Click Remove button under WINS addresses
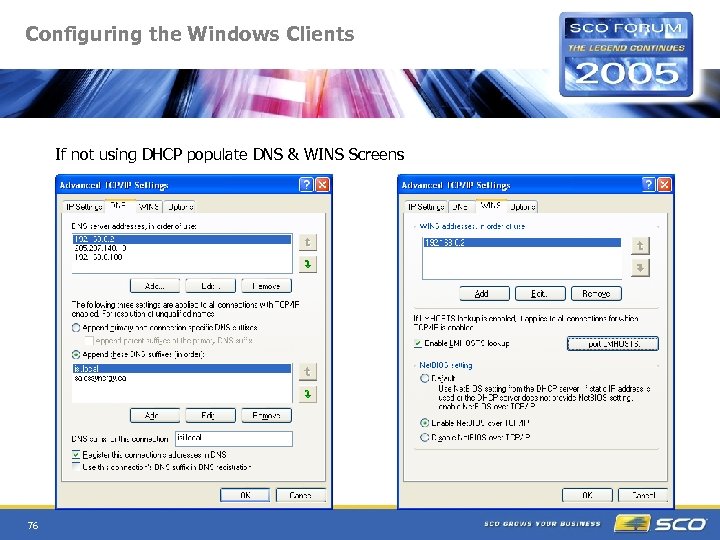Image resolution: width=720 pixels, height=540 pixels. pos(596,293)
